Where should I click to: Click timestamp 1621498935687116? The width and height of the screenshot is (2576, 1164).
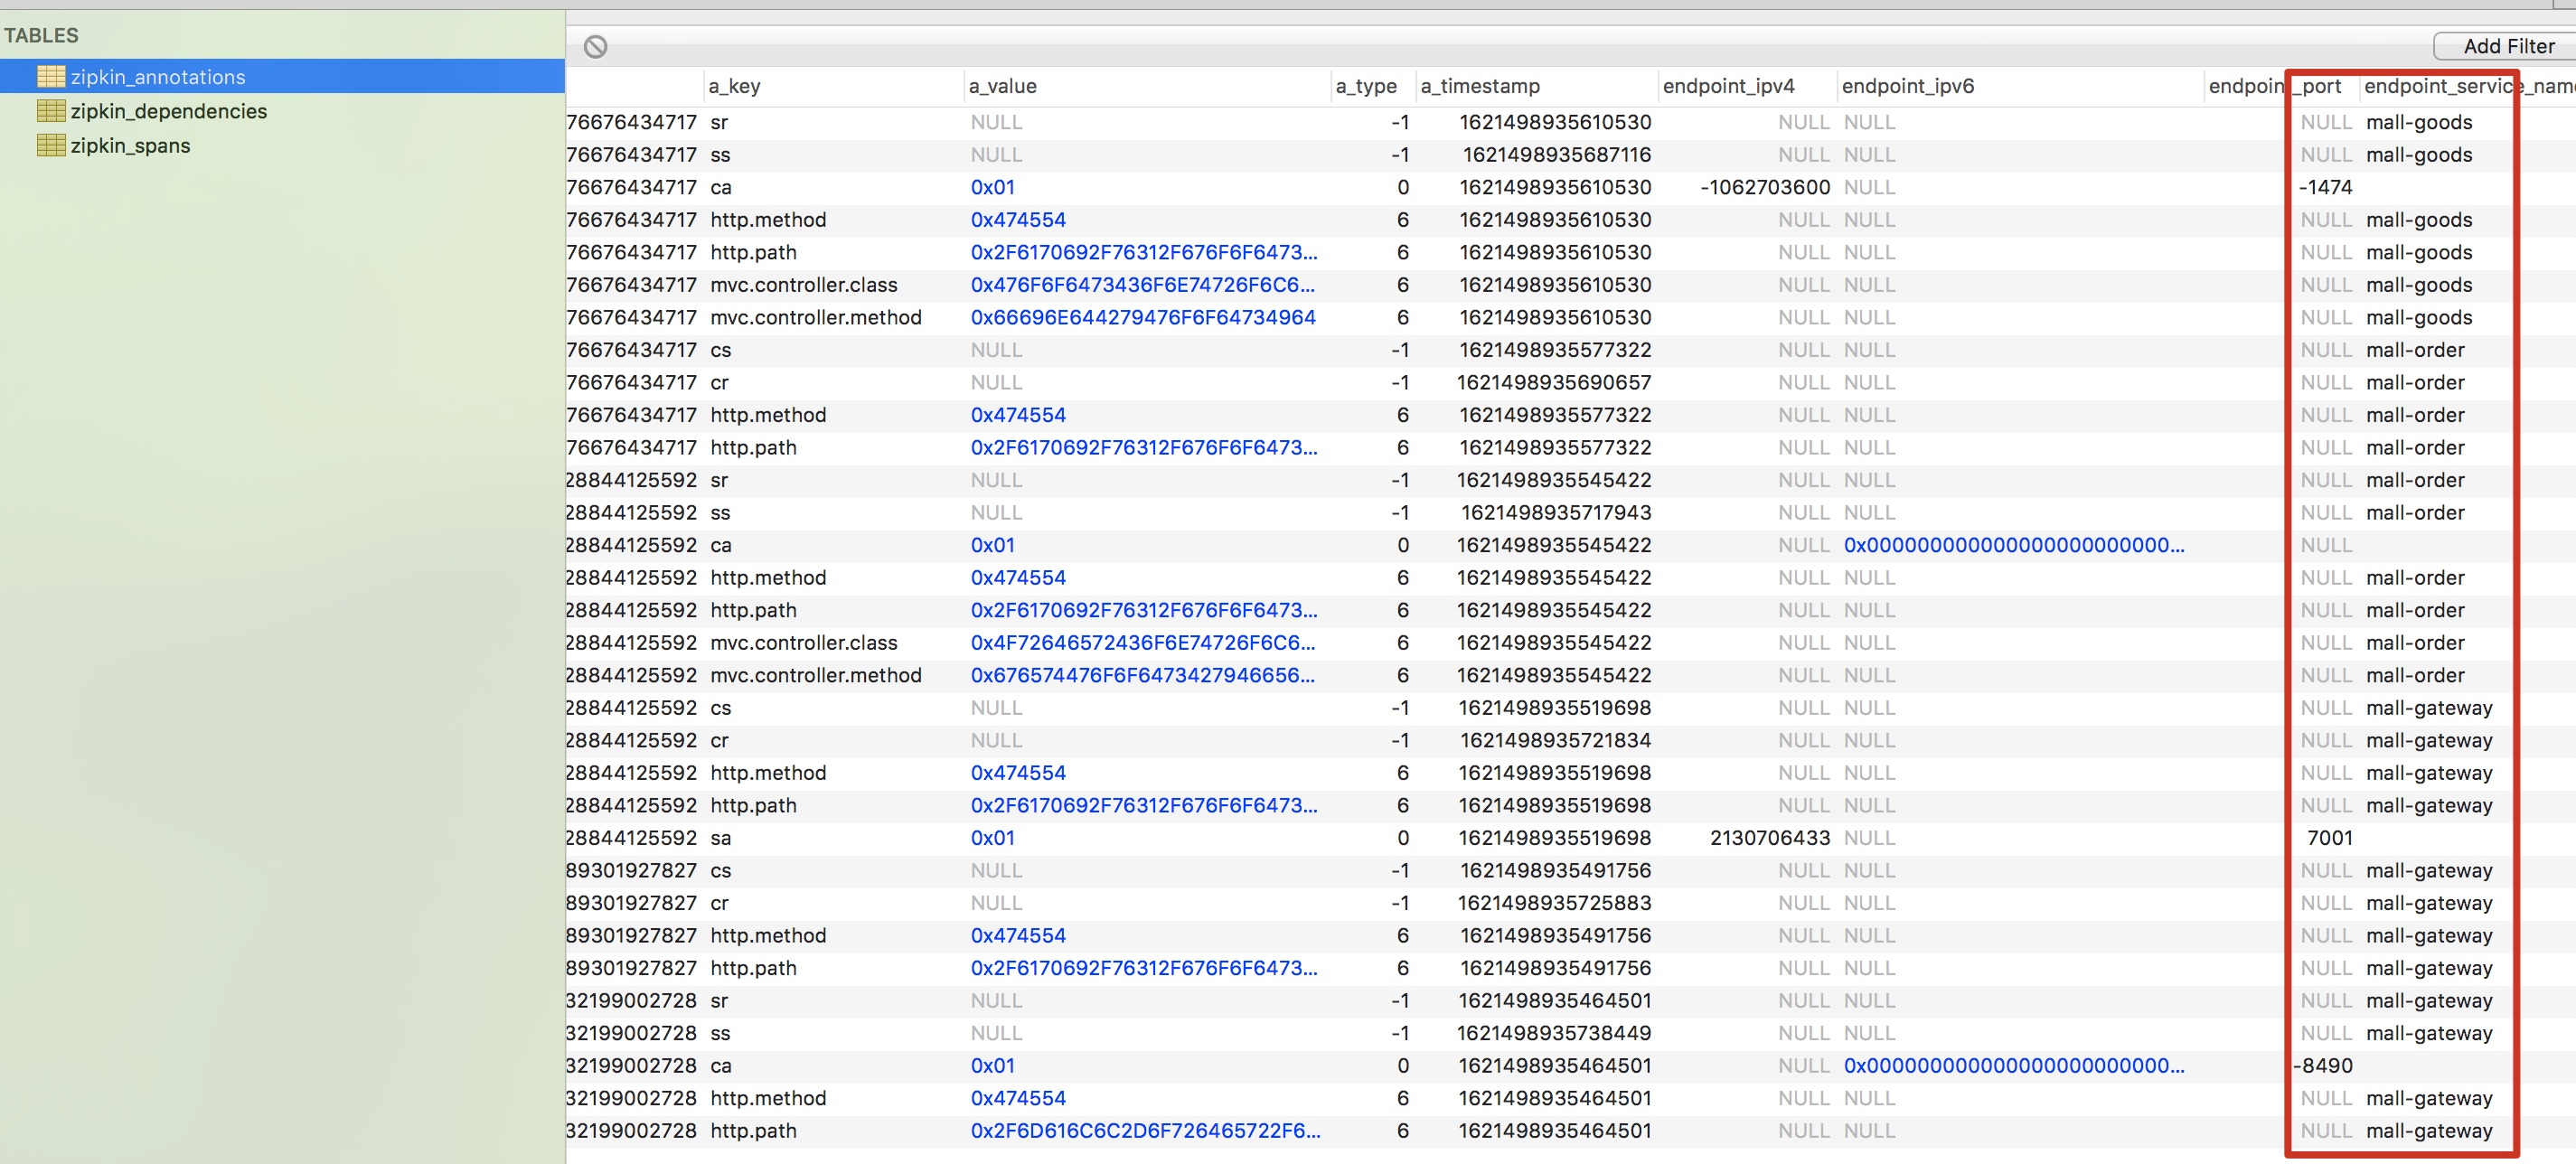click(1557, 155)
